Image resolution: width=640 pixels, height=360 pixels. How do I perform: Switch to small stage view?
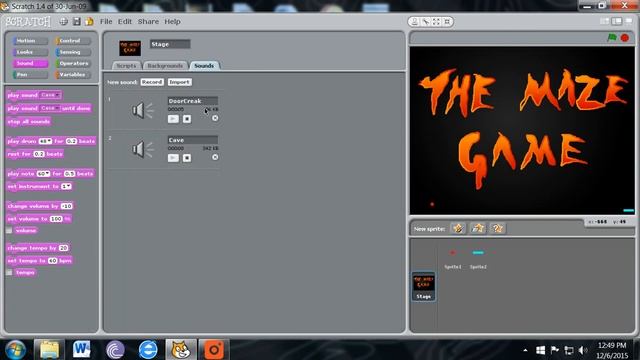tap(605, 22)
